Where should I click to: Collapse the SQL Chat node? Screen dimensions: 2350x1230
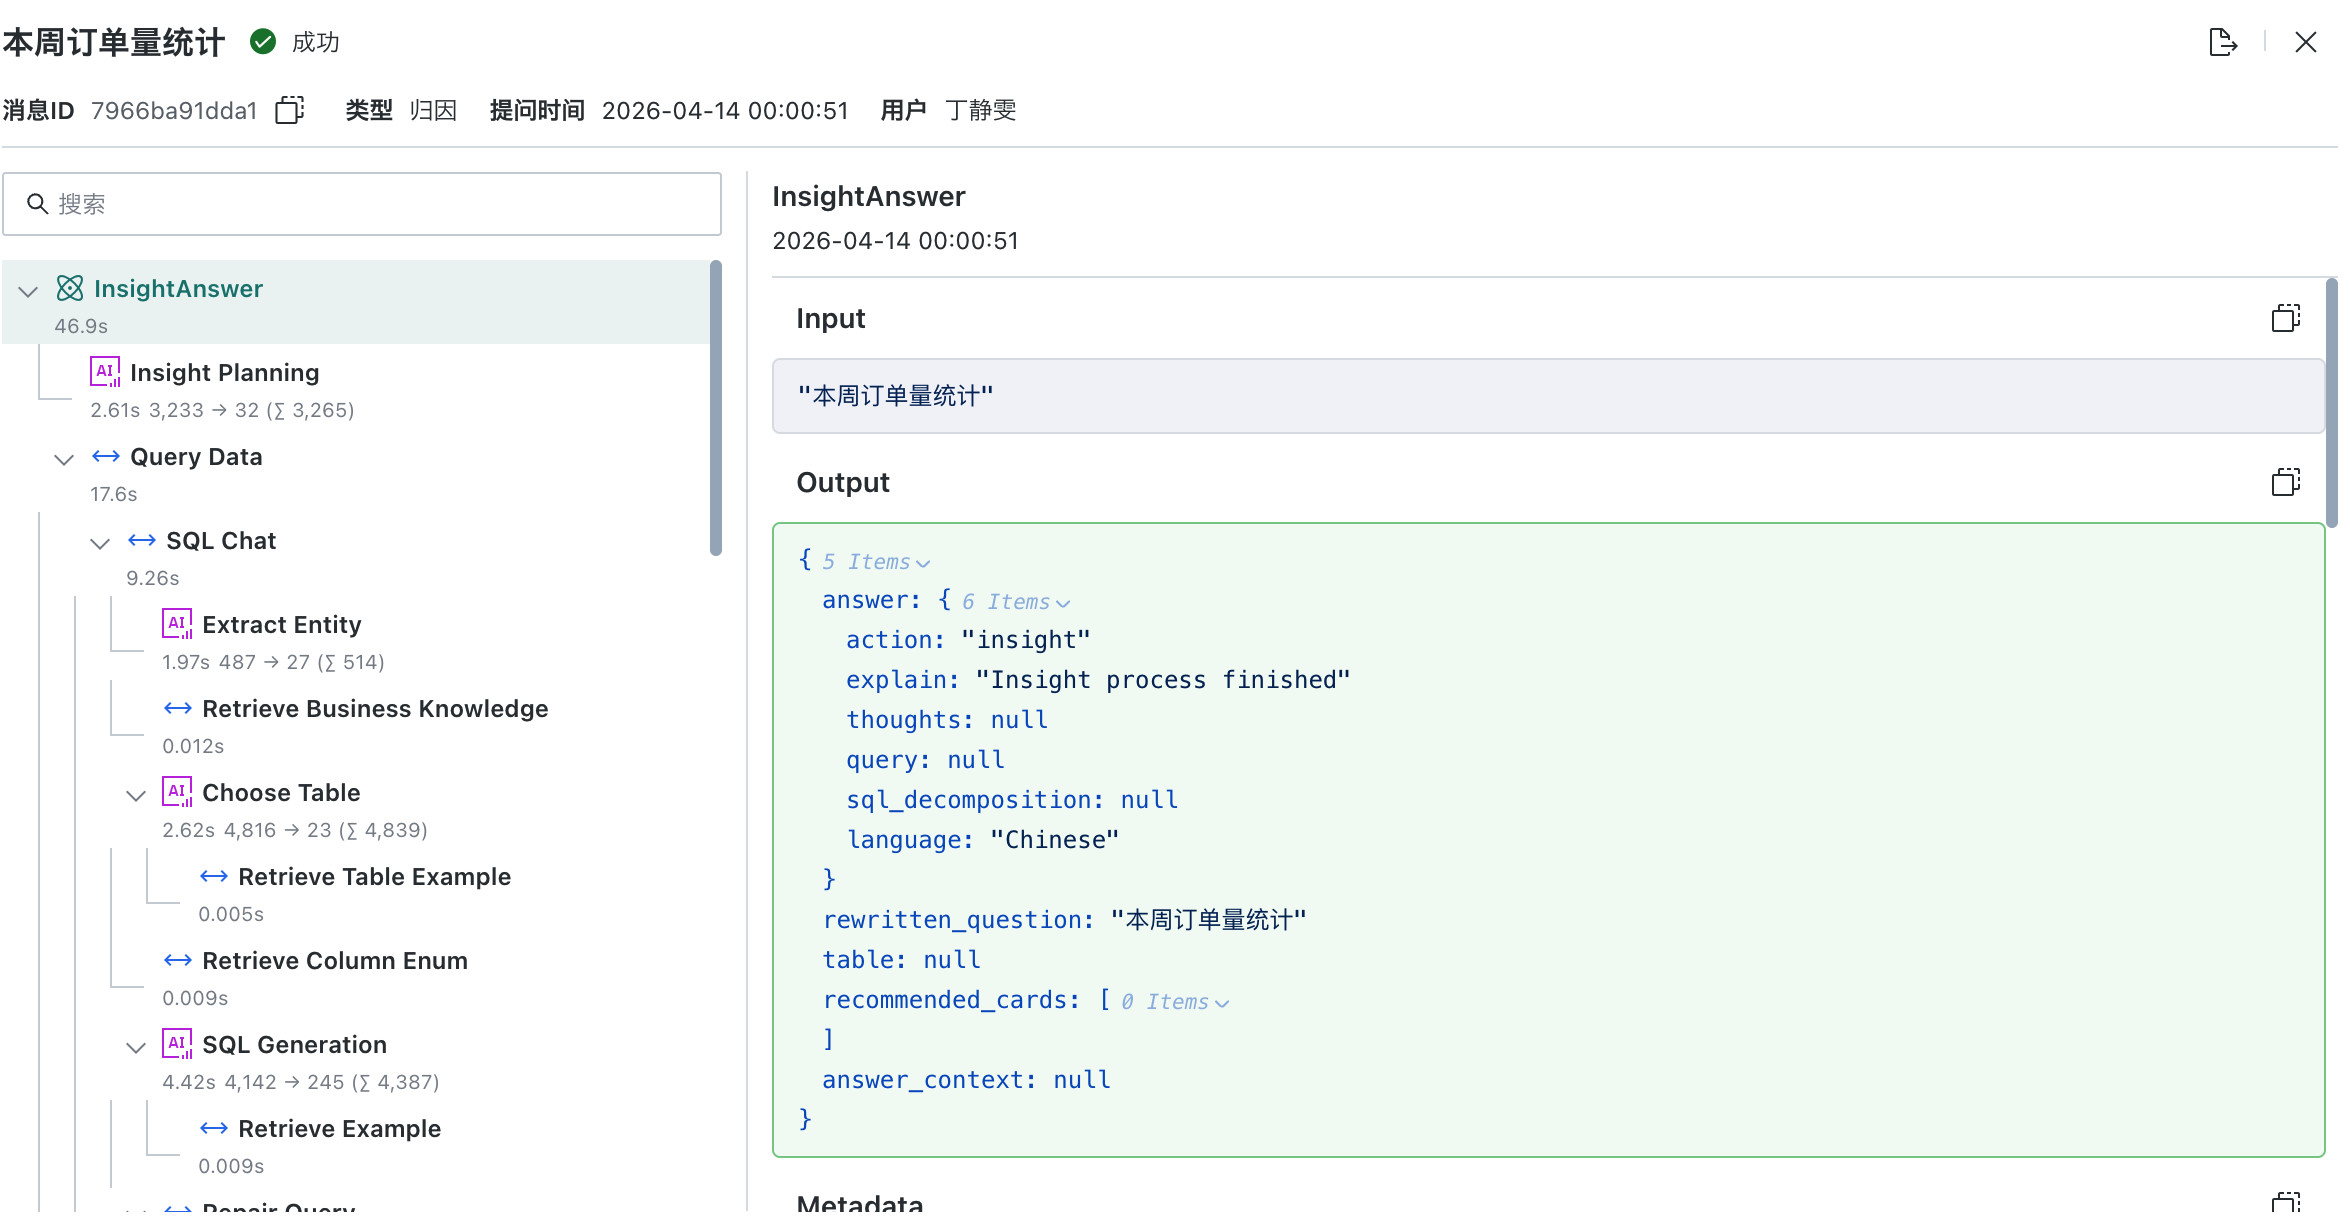pos(100,543)
